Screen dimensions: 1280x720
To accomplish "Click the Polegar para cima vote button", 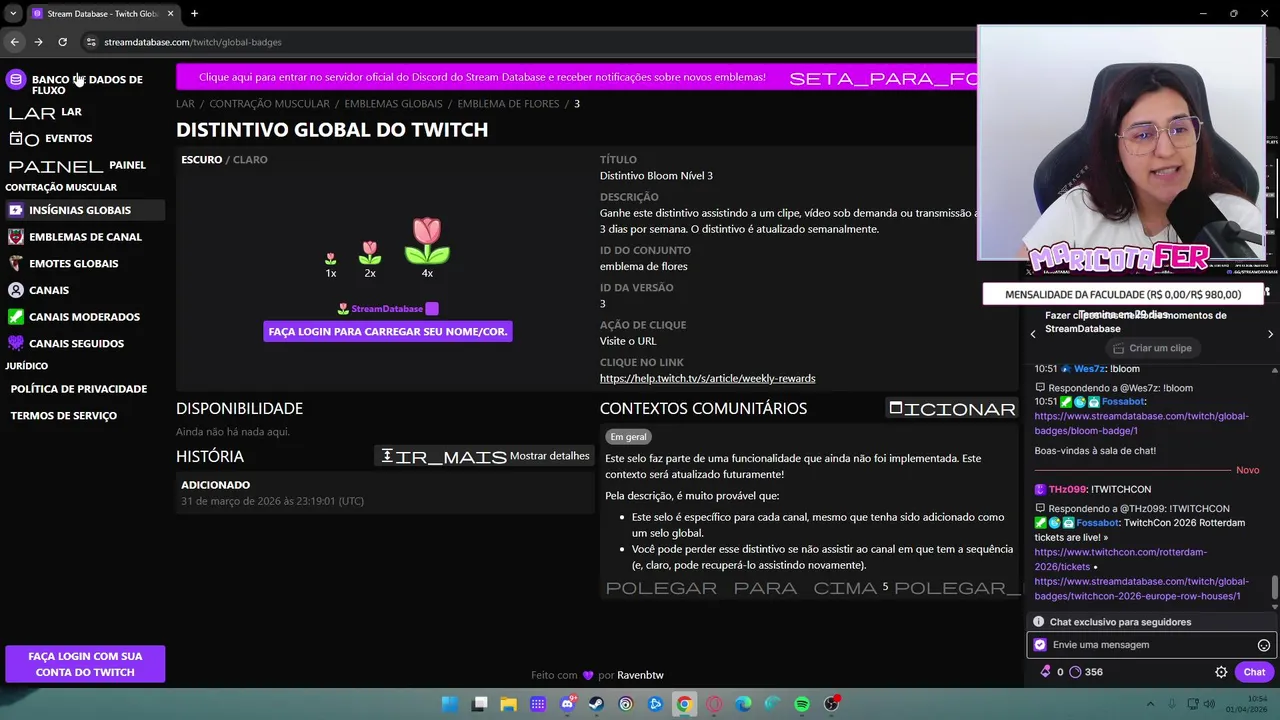I will (741, 587).
